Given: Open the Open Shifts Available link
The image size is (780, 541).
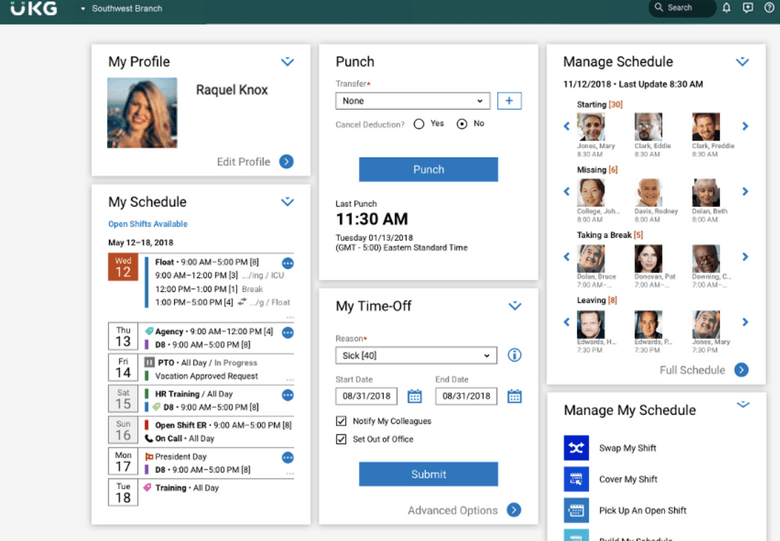Looking at the screenshot, I should coord(148,224).
